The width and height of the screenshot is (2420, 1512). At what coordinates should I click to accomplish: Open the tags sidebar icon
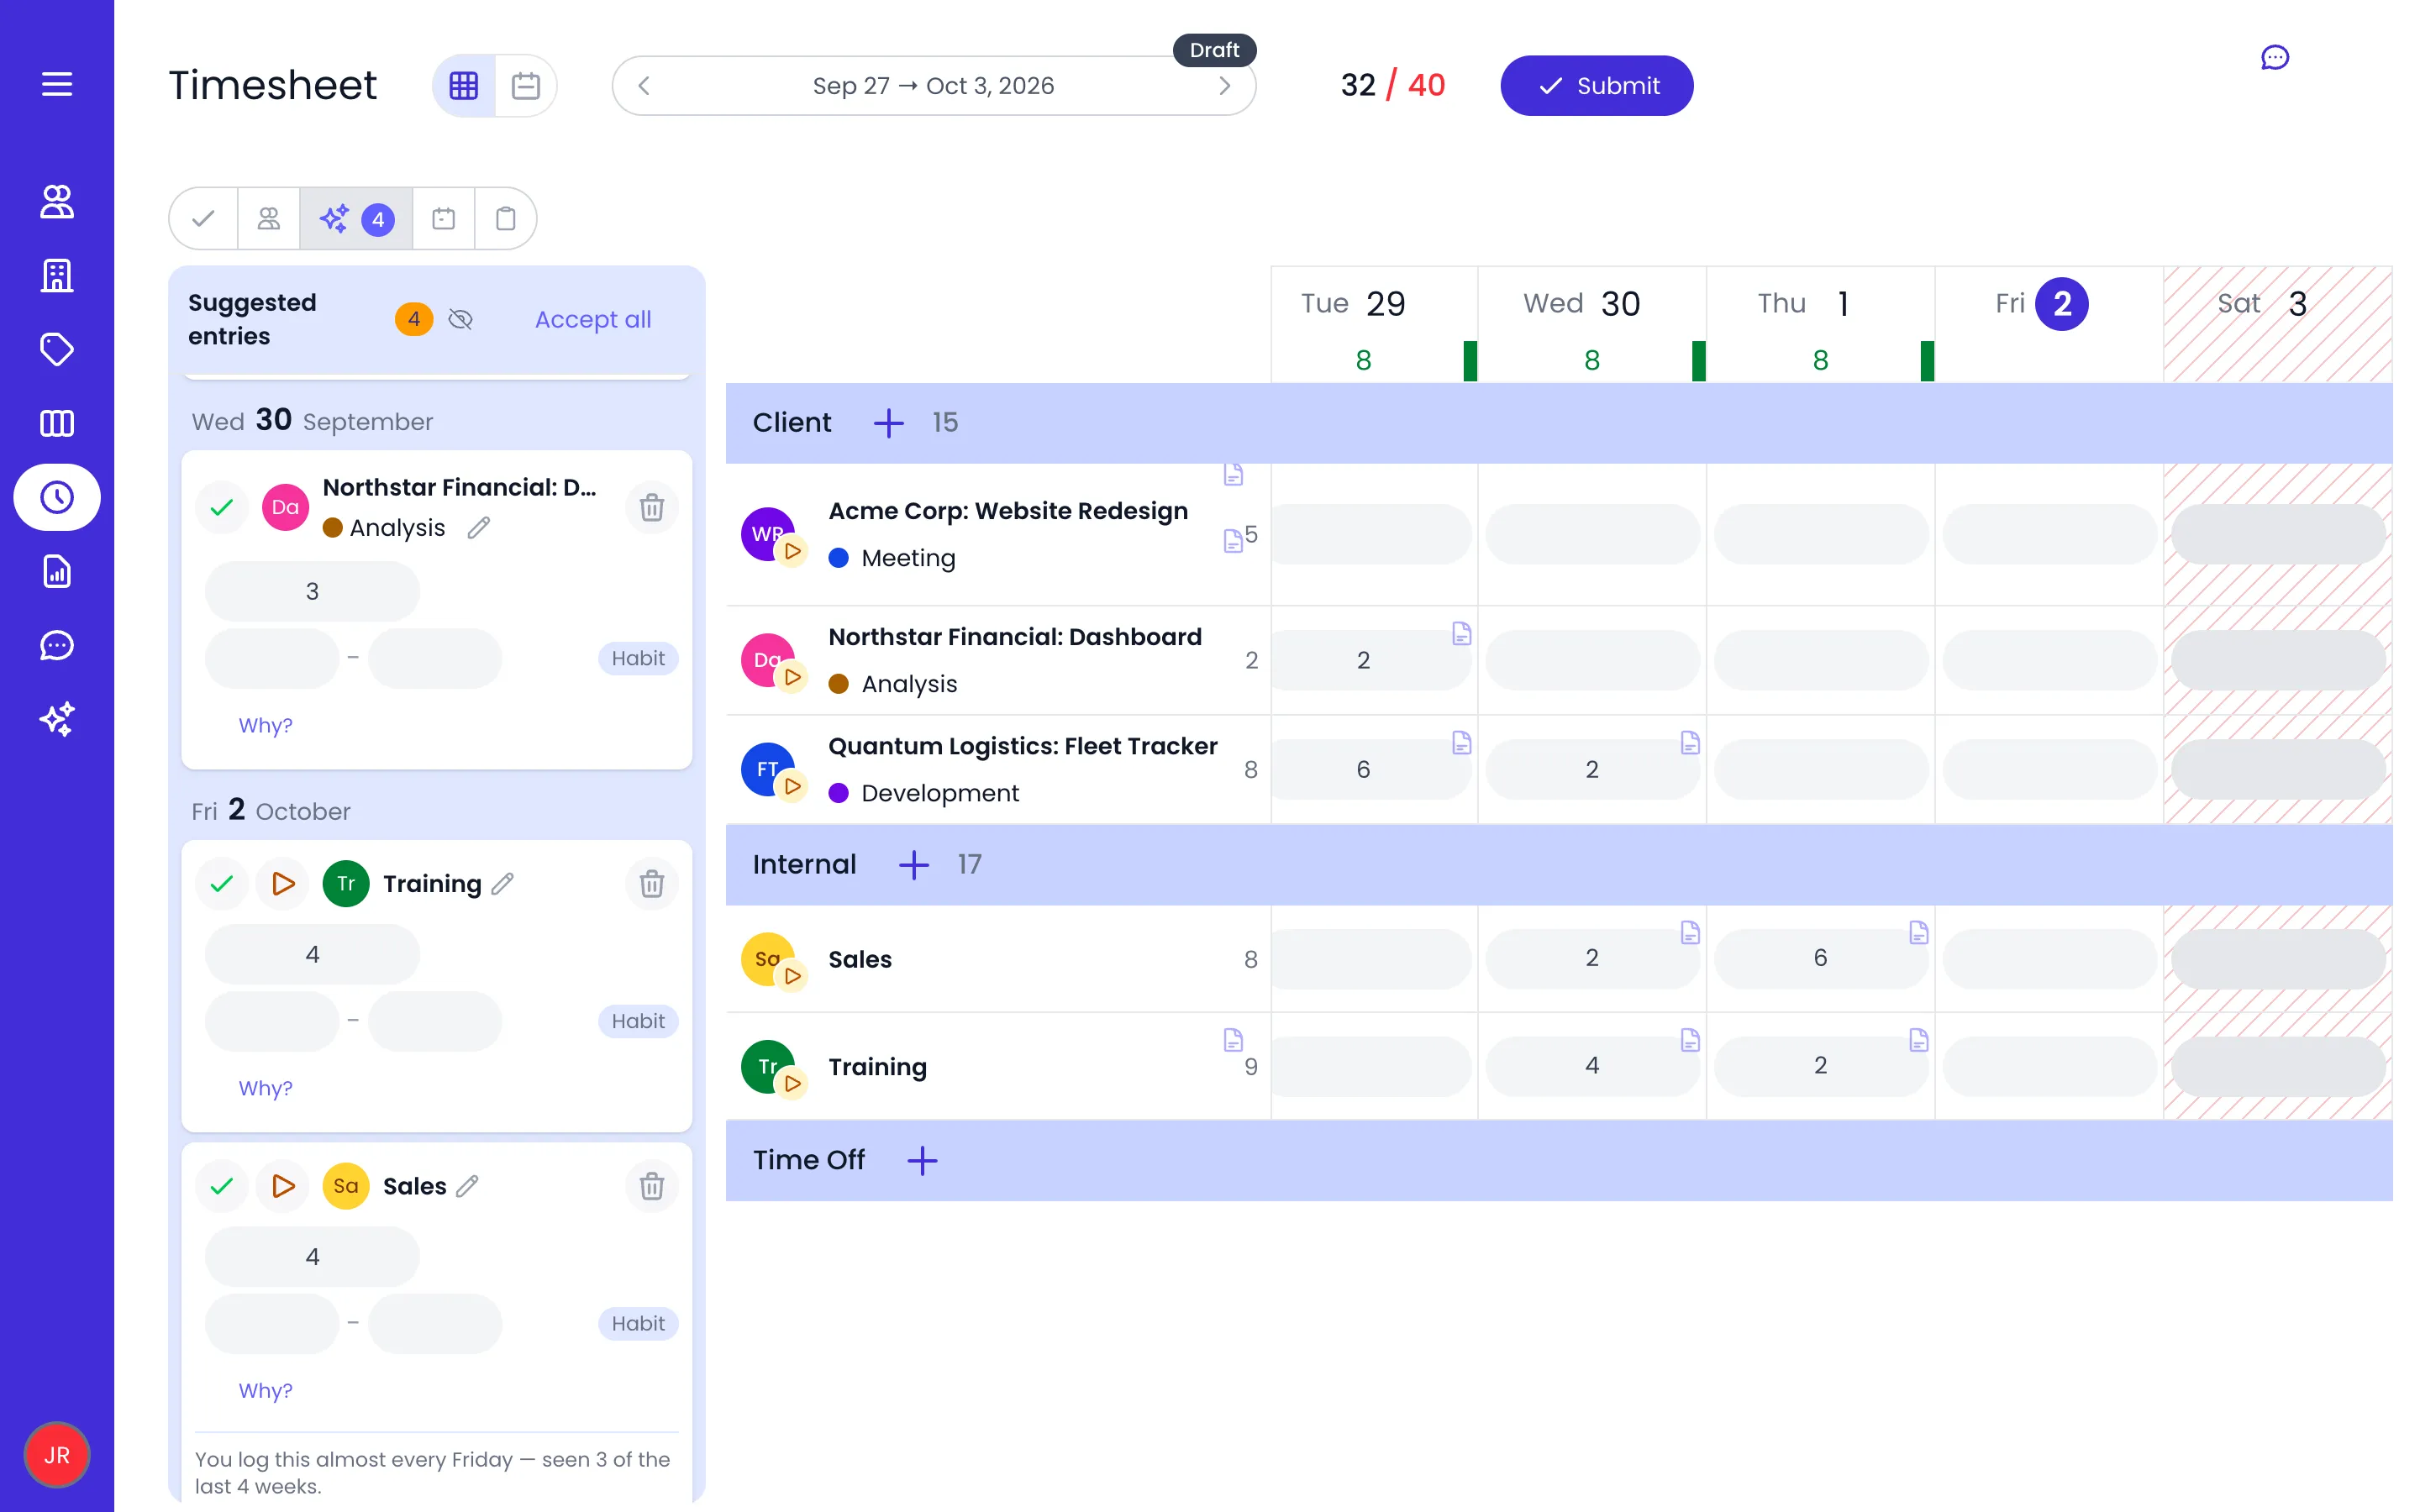pos(57,349)
